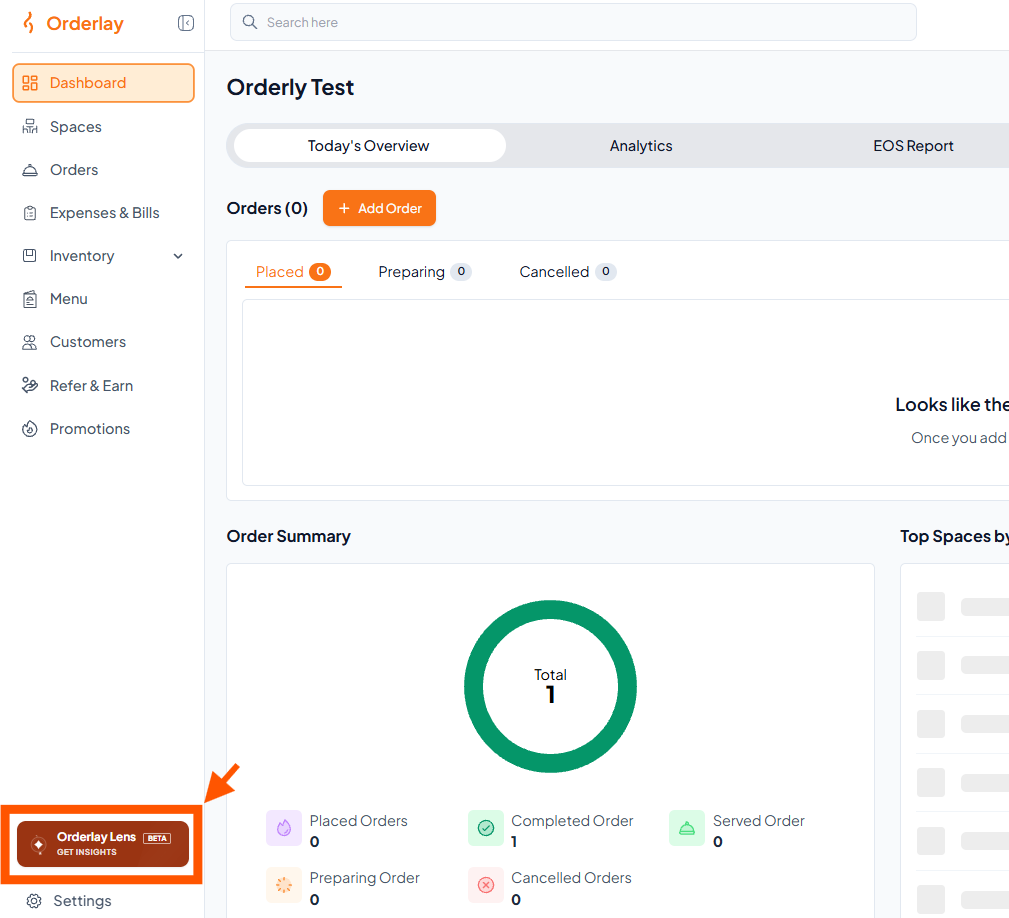Click the Placed Orders purple flame icon
Image resolution: width=1009 pixels, height=918 pixels.
coord(284,828)
